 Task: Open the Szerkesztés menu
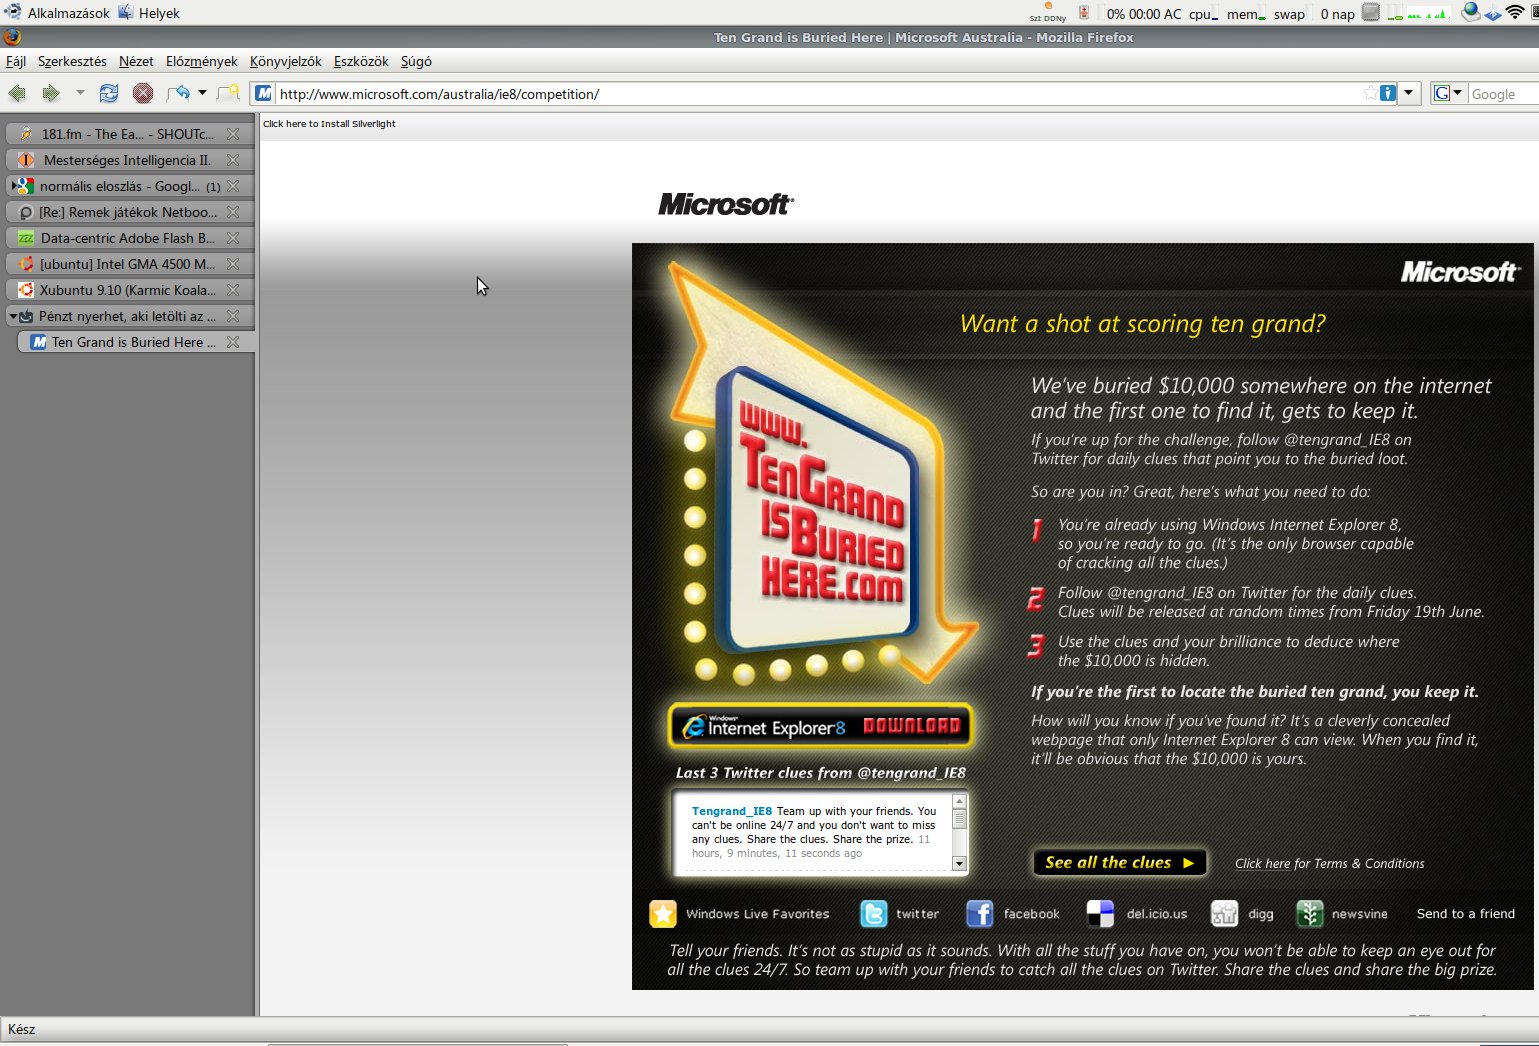72,61
